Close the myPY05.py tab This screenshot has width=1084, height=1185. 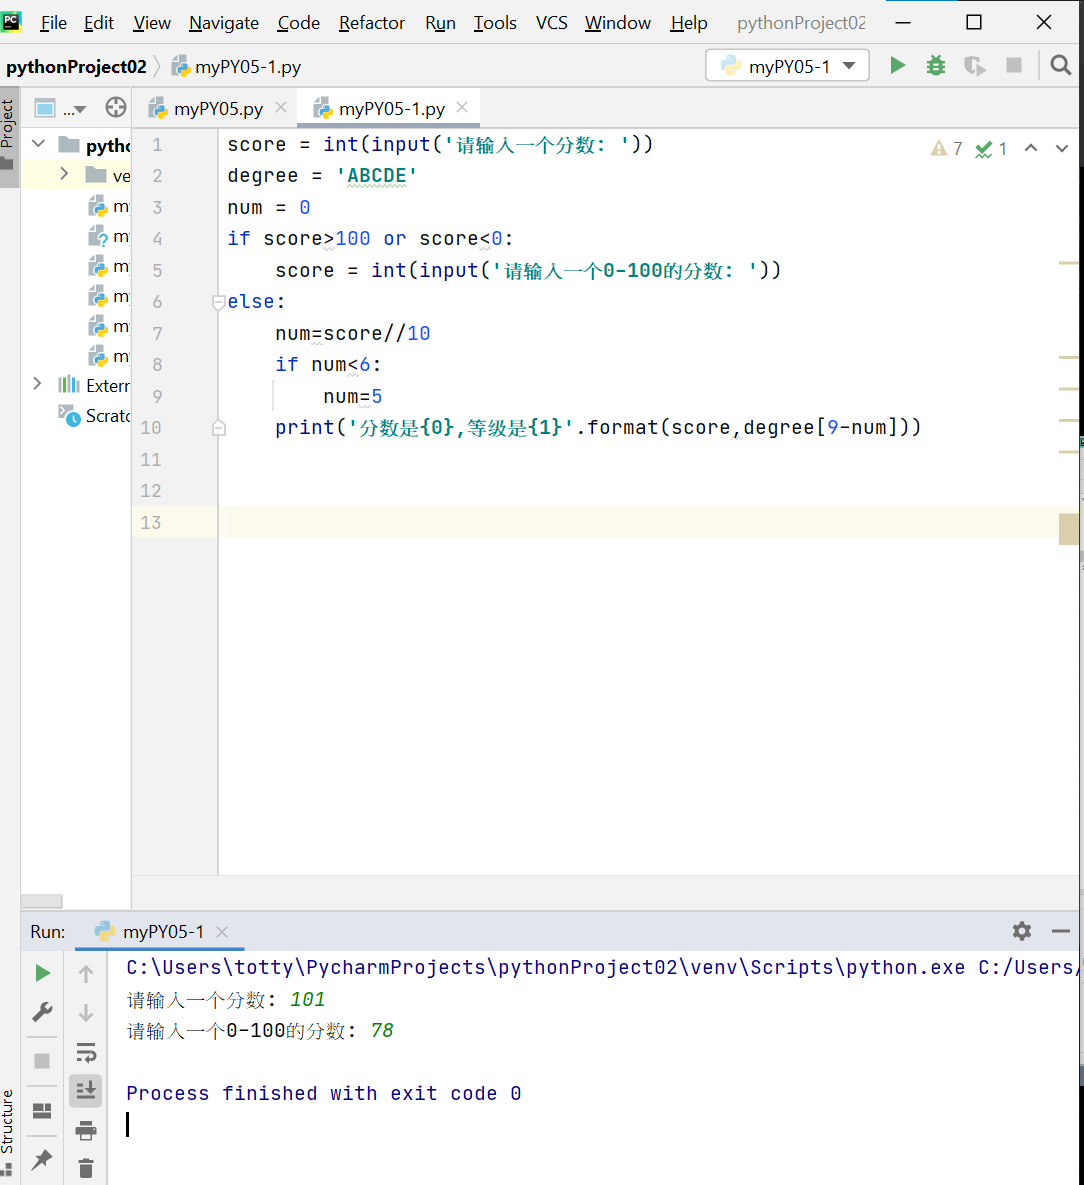(281, 108)
